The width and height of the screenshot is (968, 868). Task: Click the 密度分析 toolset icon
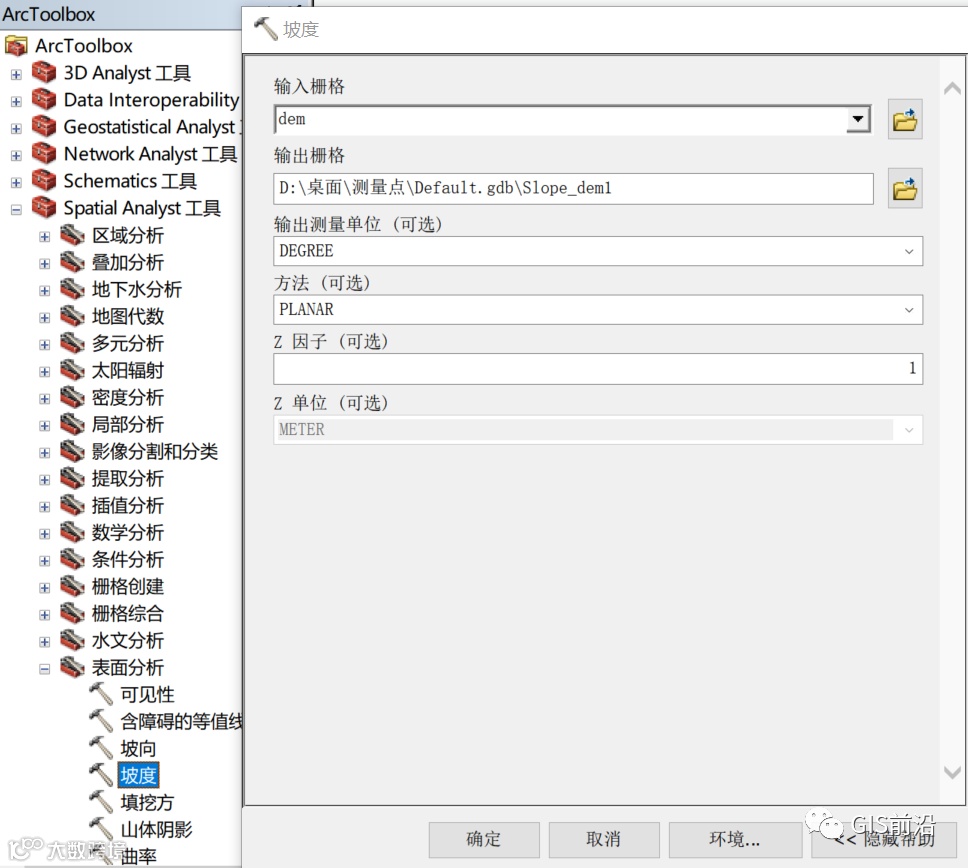pos(72,398)
